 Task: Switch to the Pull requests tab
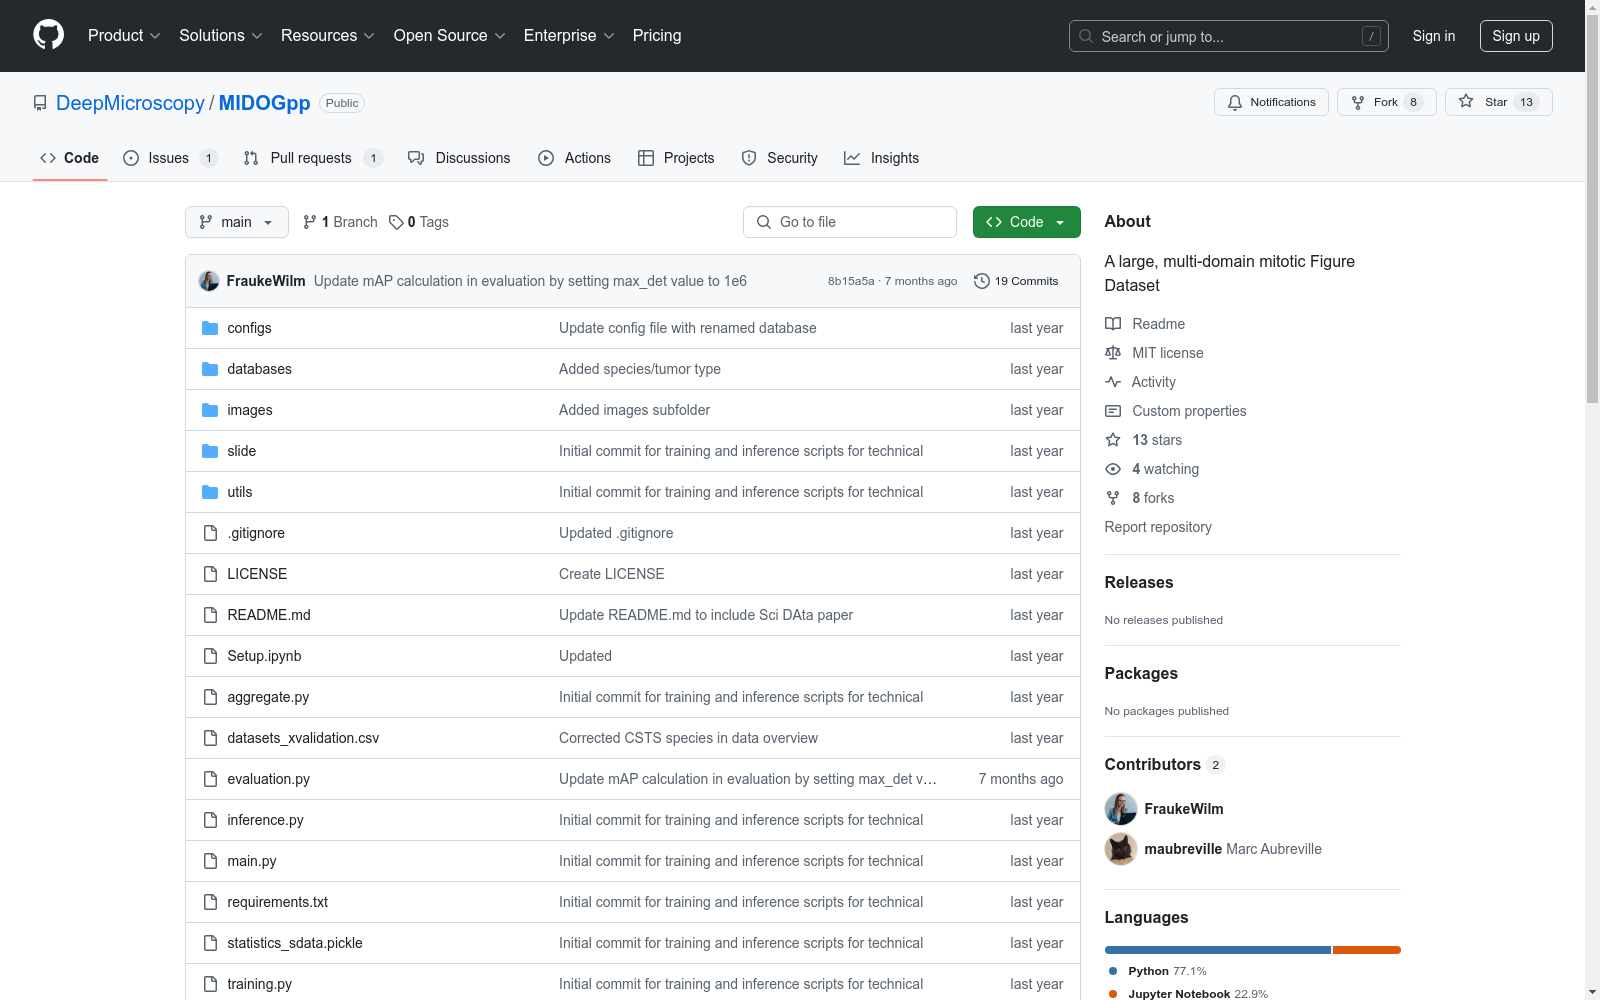313,158
